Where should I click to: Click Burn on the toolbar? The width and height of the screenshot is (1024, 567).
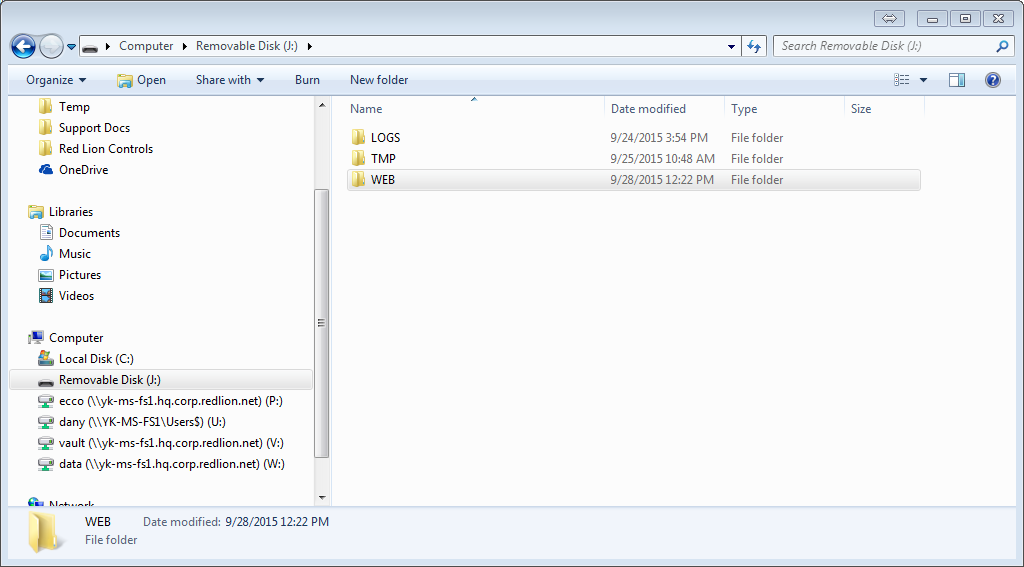[307, 80]
